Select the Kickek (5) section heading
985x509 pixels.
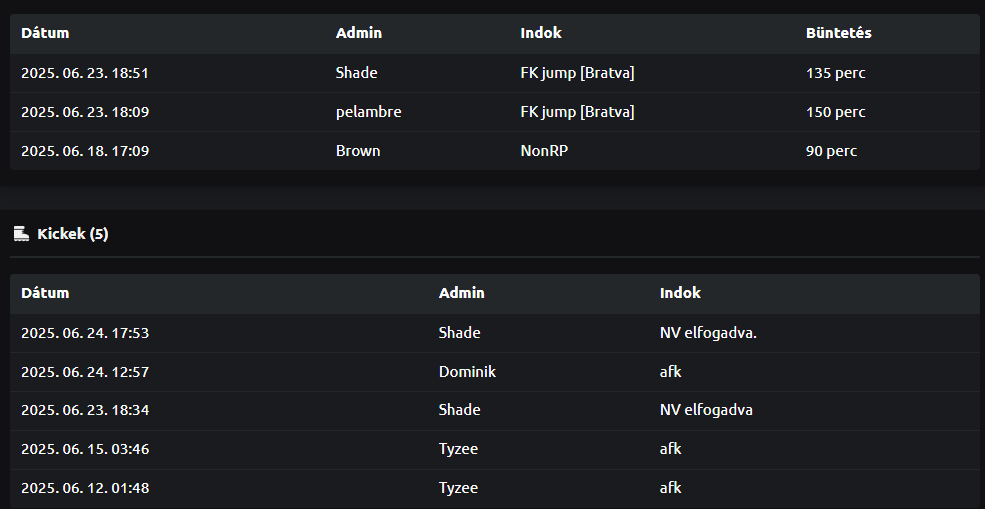pos(72,234)
